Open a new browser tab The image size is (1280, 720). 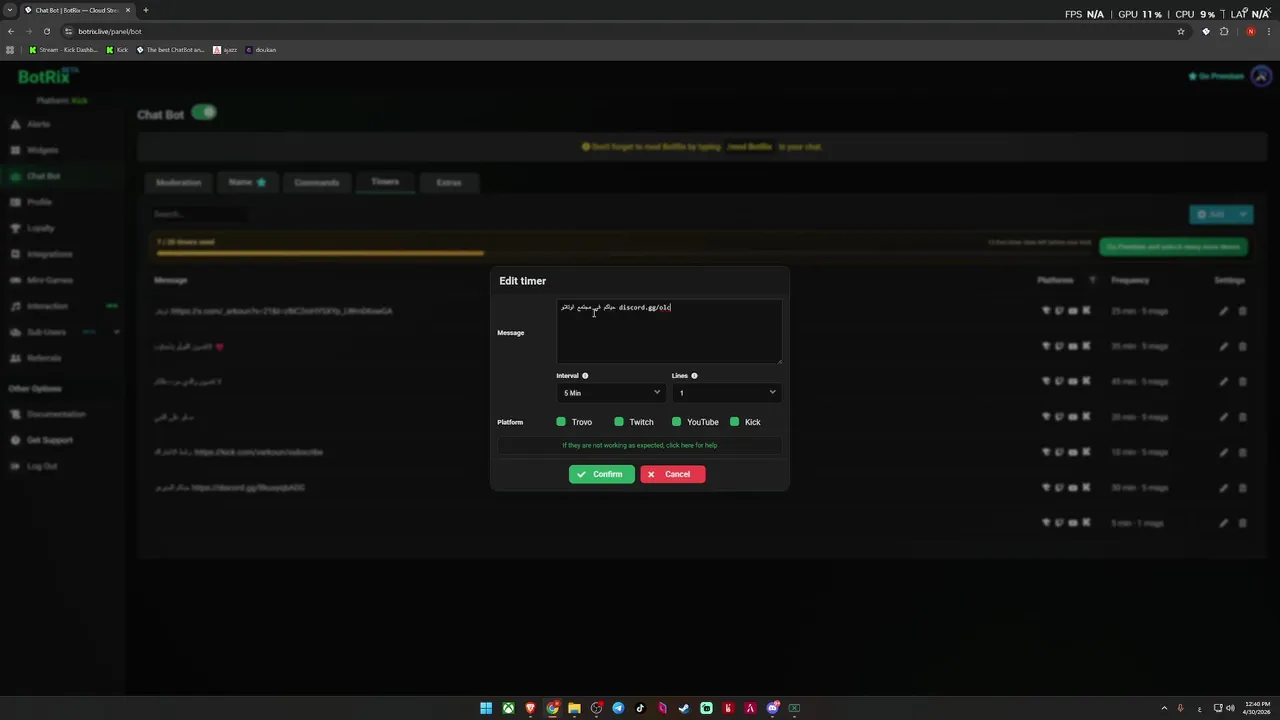(145, 10)
